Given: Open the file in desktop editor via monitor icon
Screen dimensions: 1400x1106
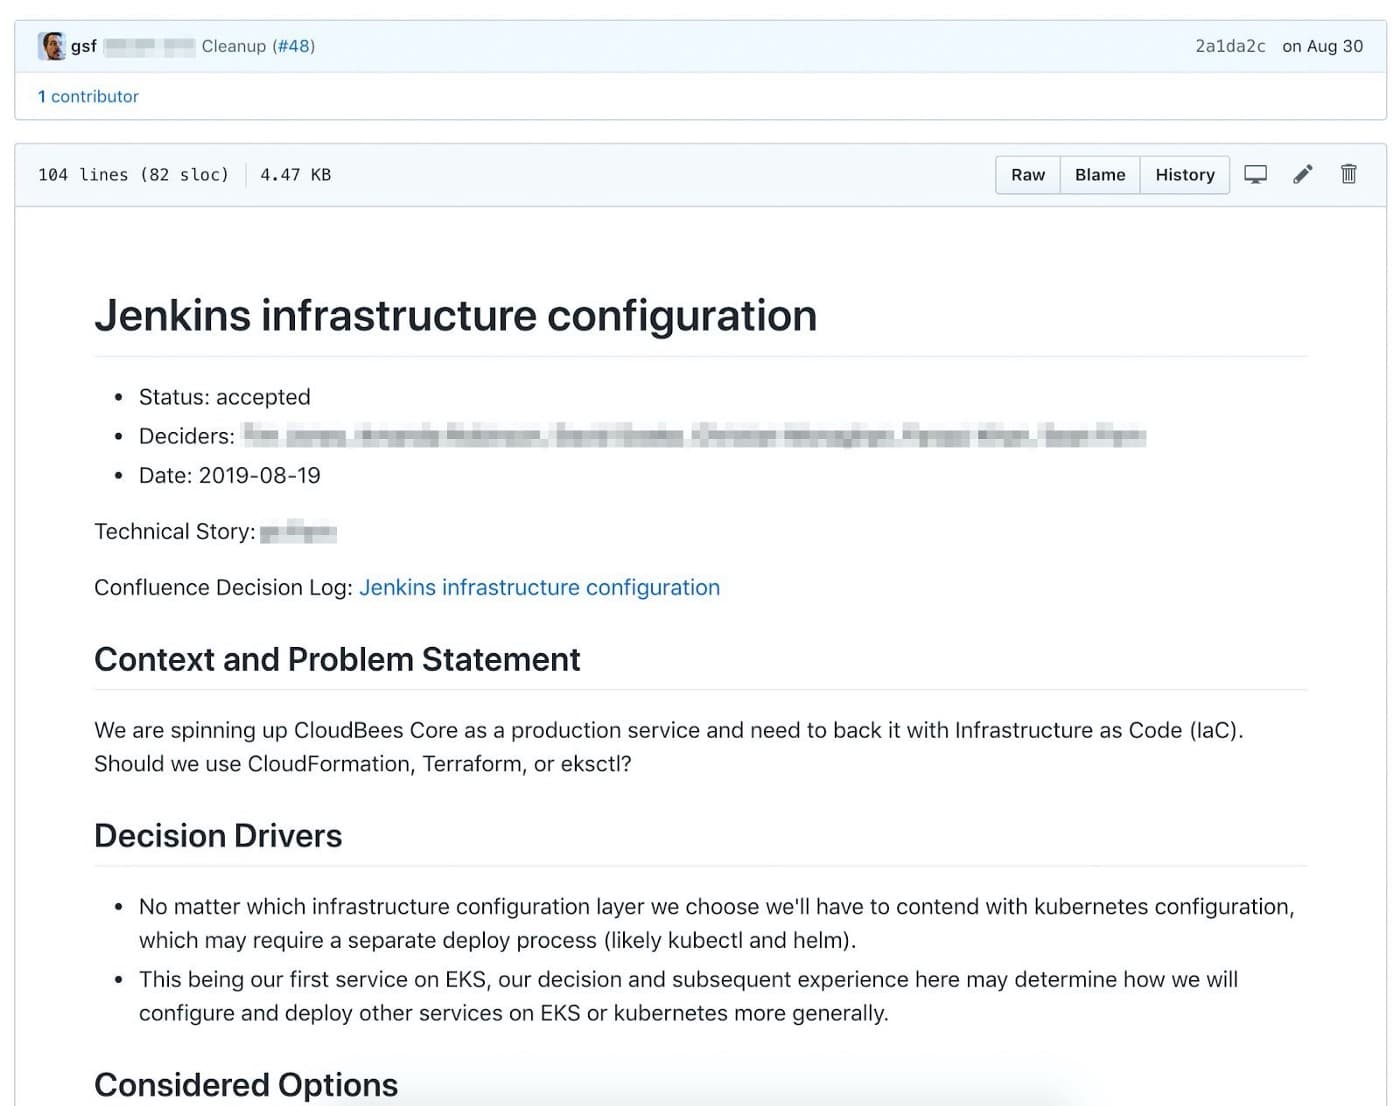Looking at the screenshot, I should pos(1255,174).
